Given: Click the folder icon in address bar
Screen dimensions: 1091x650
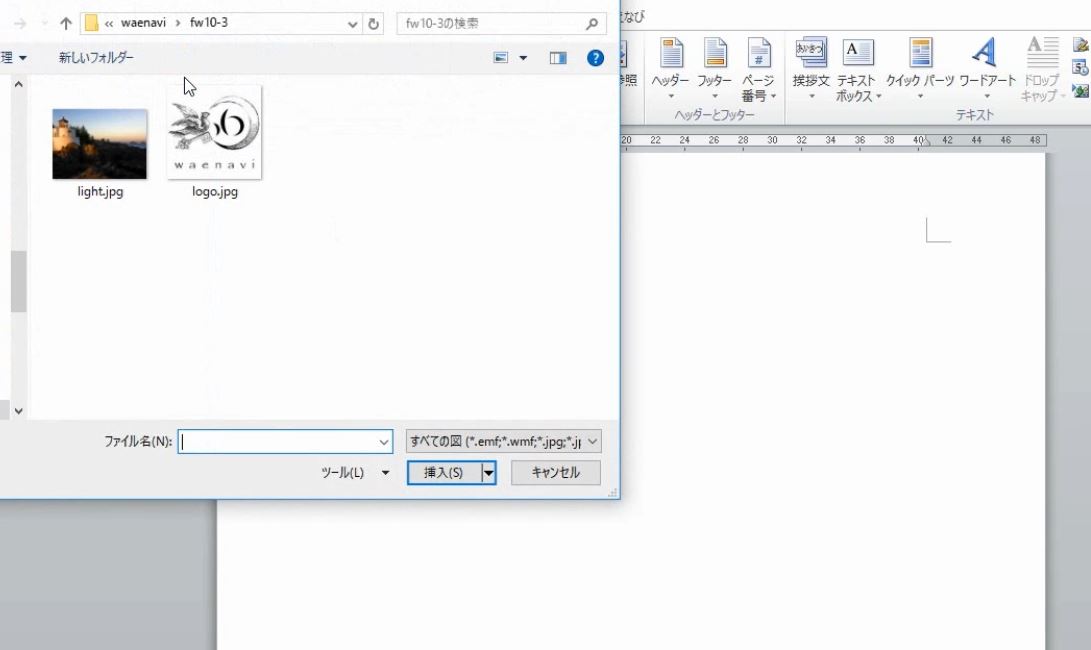Looking at the screenshot, I should tap(91, 24).
